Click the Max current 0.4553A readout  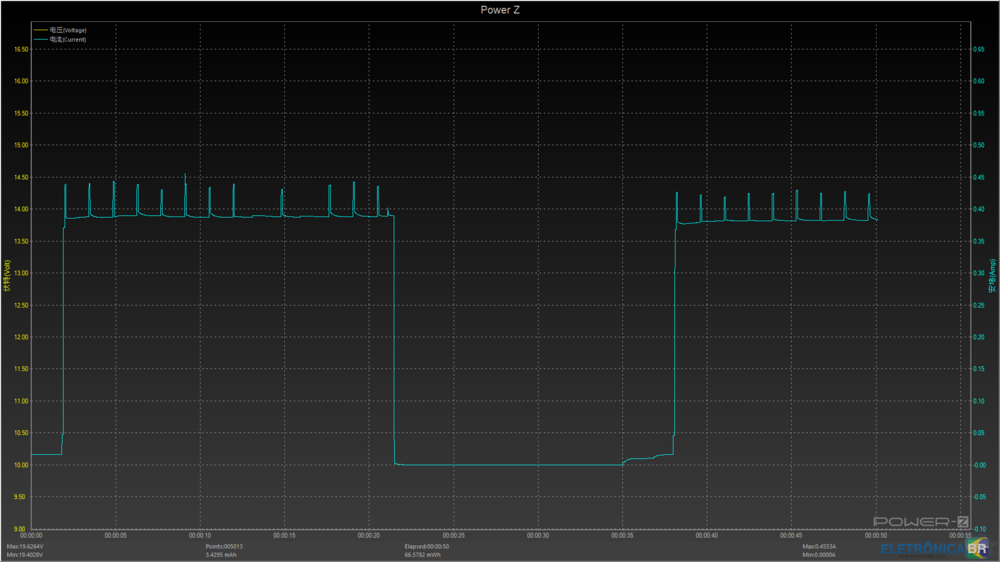point(821,546)
